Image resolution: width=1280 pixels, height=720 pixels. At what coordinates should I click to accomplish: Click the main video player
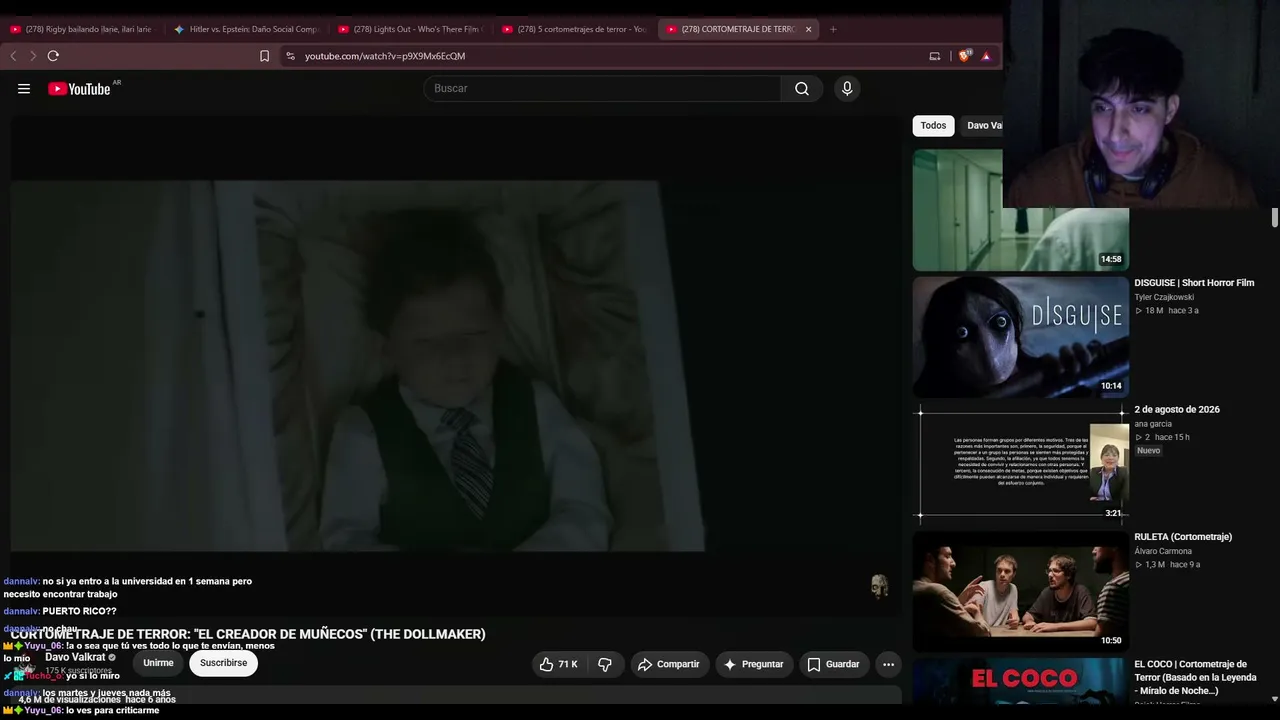(456, 365)
